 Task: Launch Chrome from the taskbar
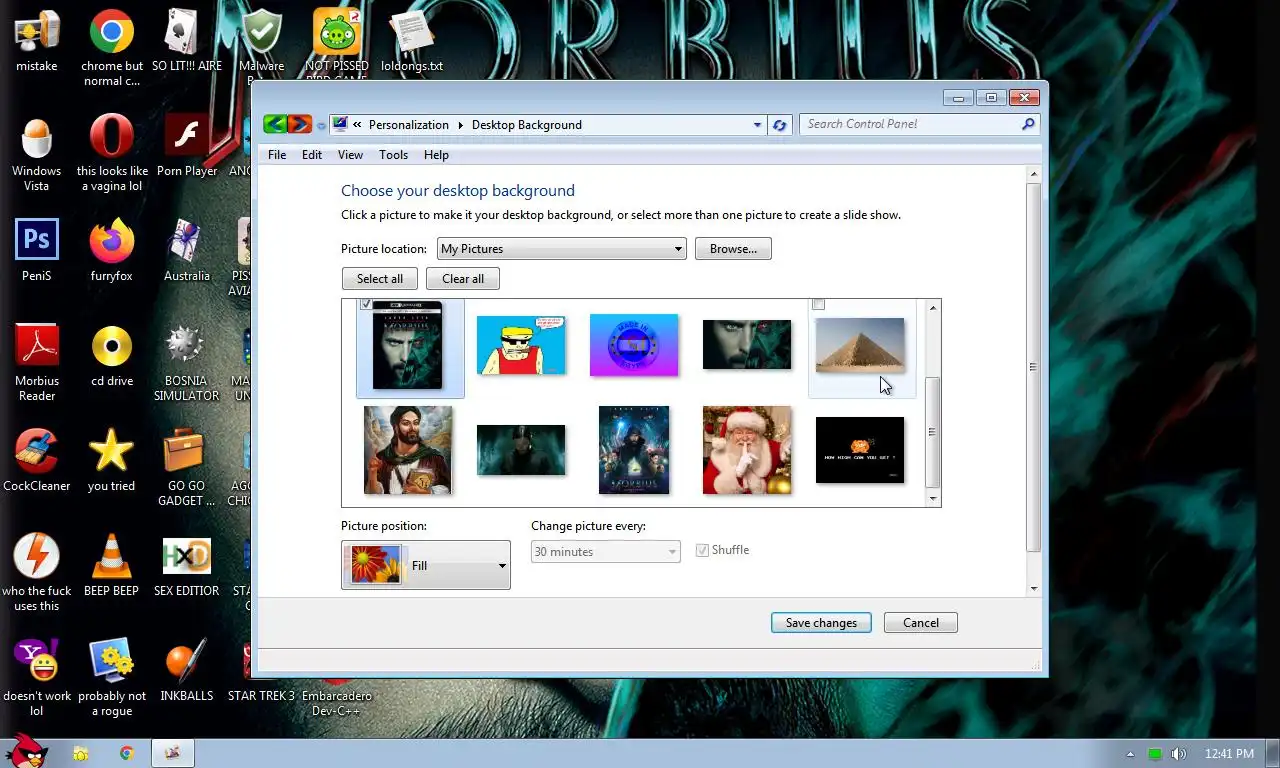126,753
